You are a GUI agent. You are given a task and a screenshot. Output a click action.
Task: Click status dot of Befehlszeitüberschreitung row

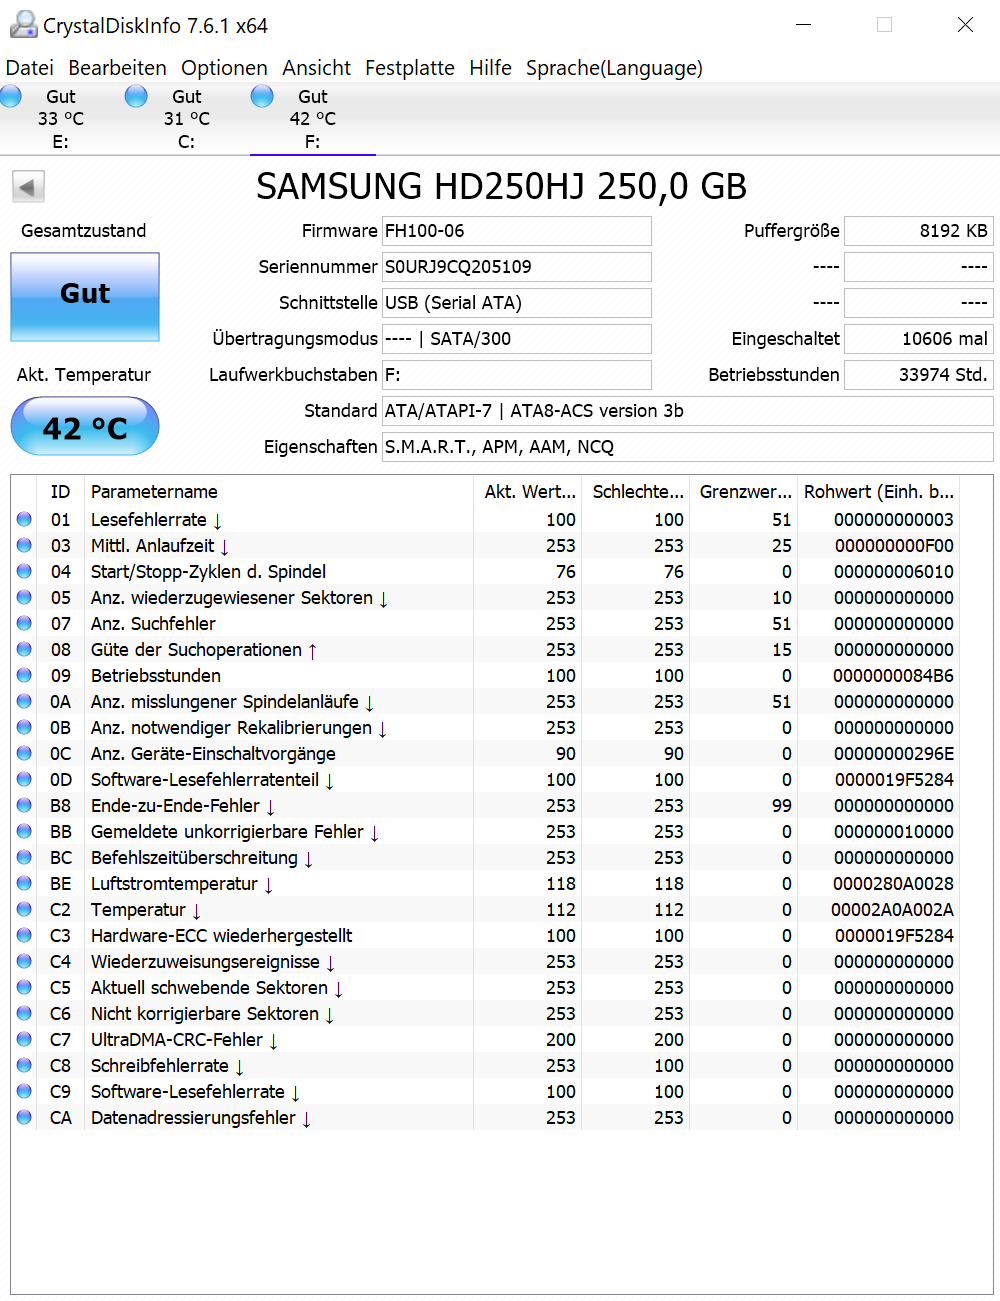tap(24, 857)
